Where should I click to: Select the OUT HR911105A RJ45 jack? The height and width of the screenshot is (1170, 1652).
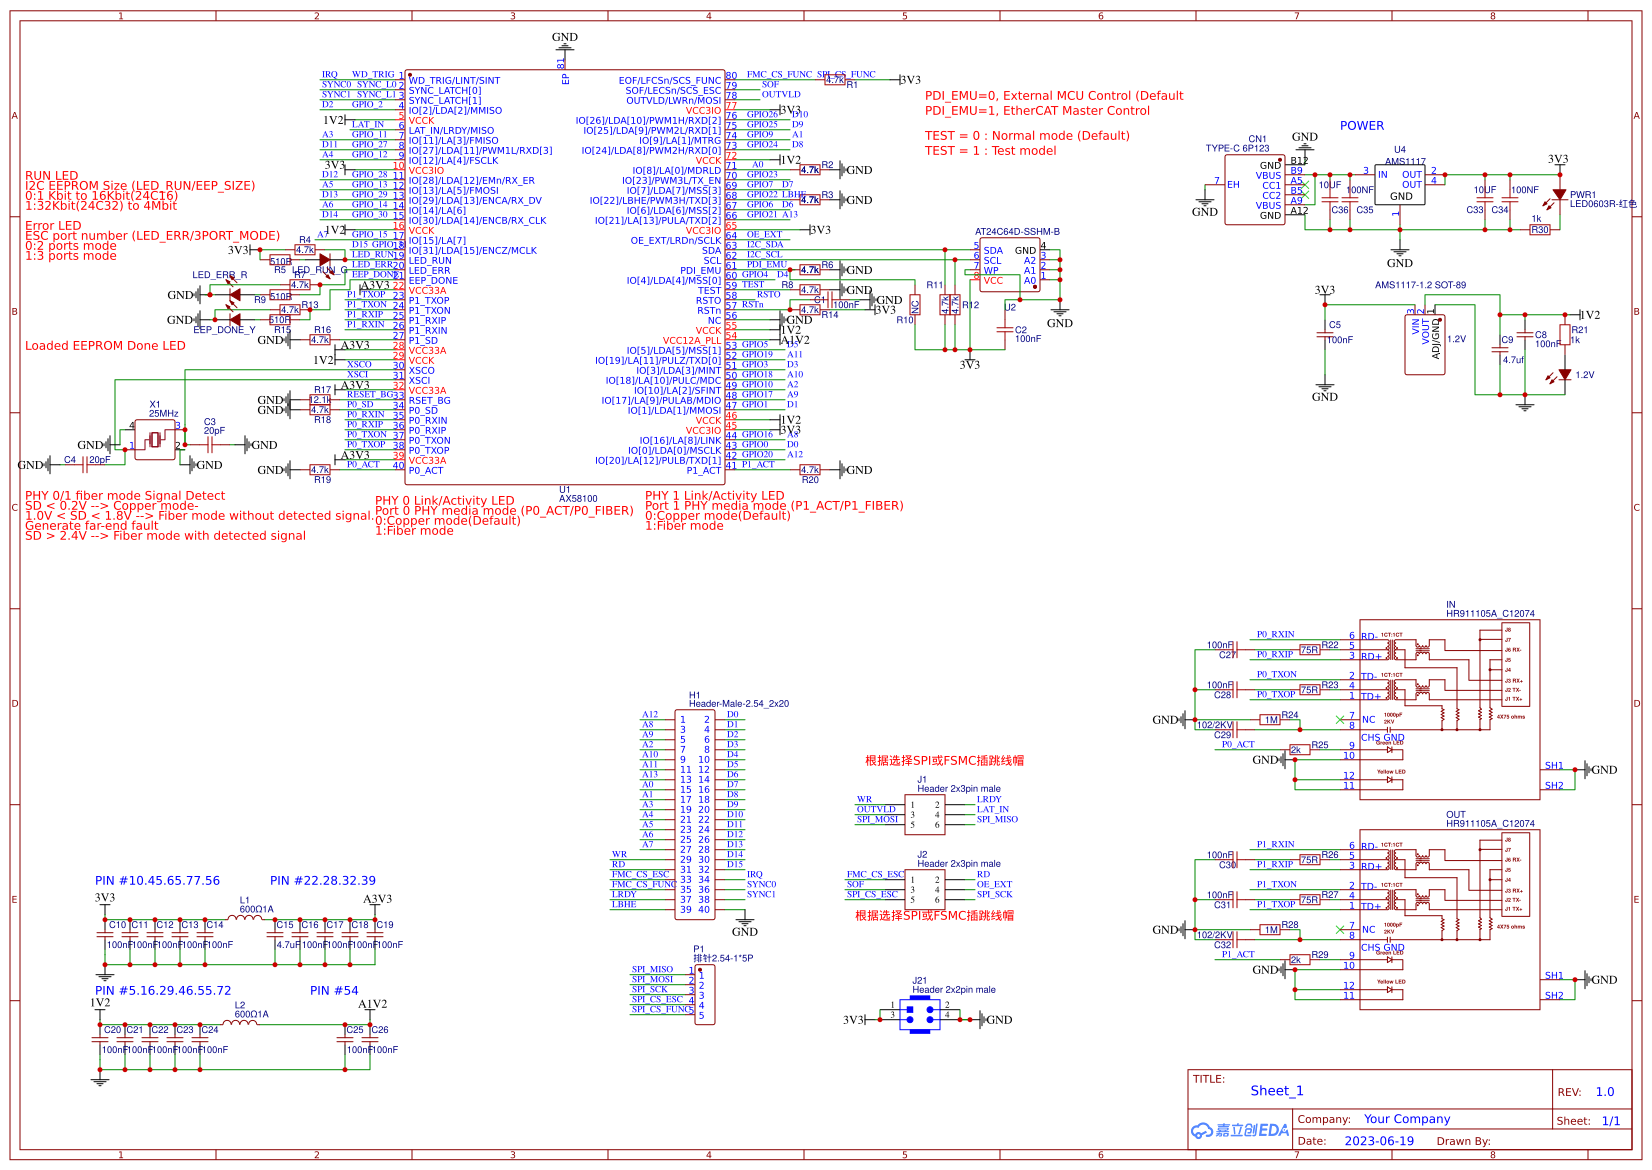tap(1450, 920)
